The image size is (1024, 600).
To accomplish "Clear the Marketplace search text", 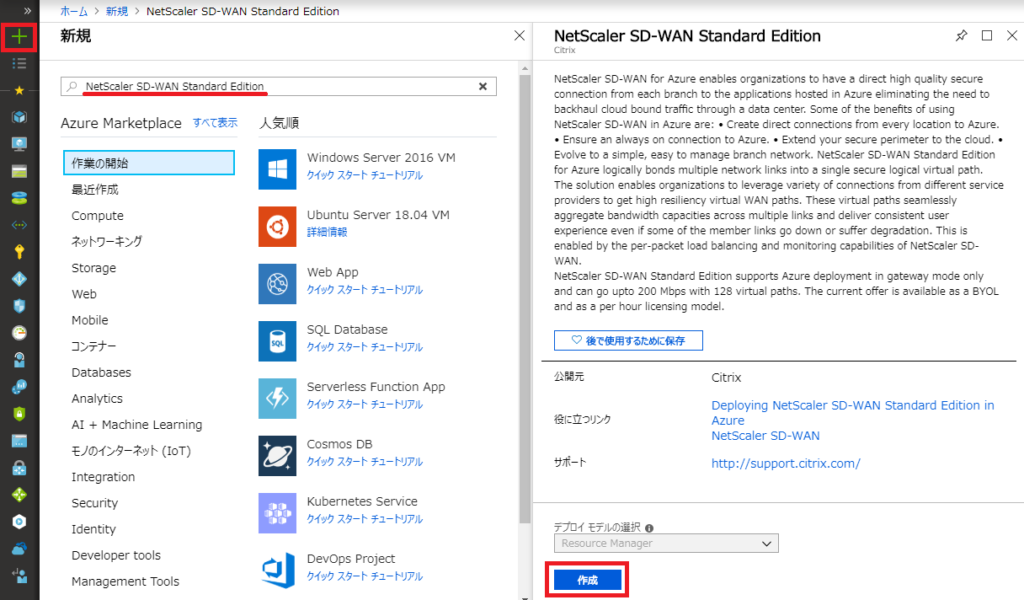I will [483, 86].
